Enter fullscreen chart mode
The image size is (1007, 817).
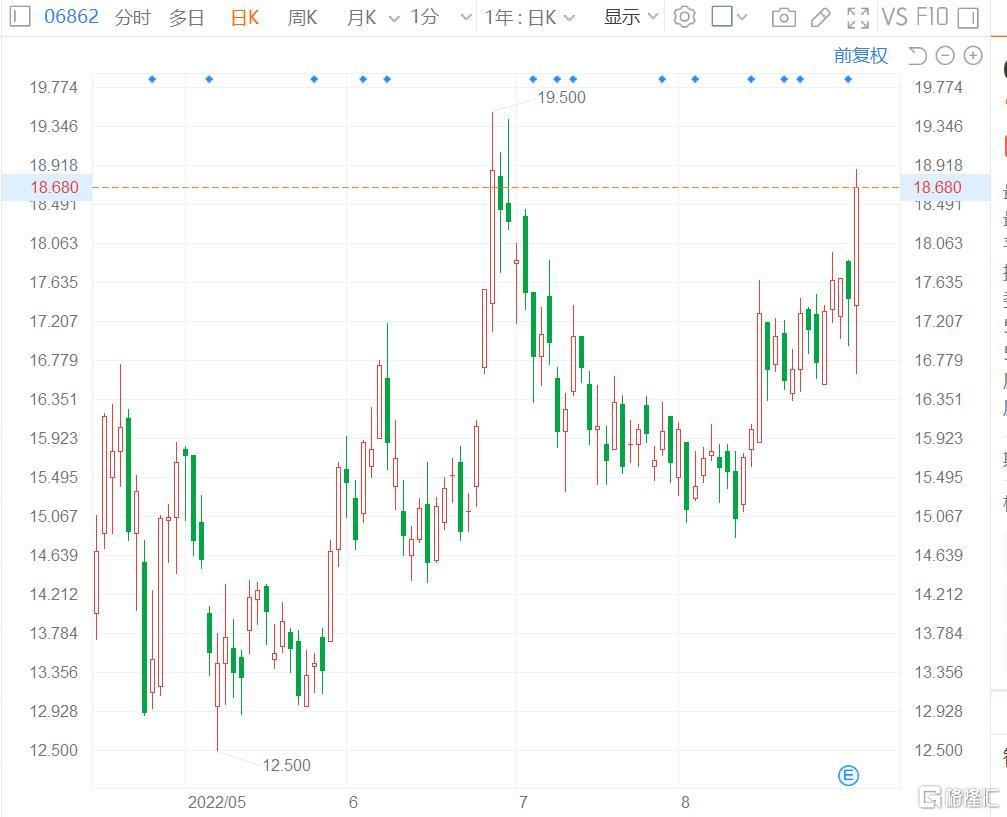coord(857,17)
